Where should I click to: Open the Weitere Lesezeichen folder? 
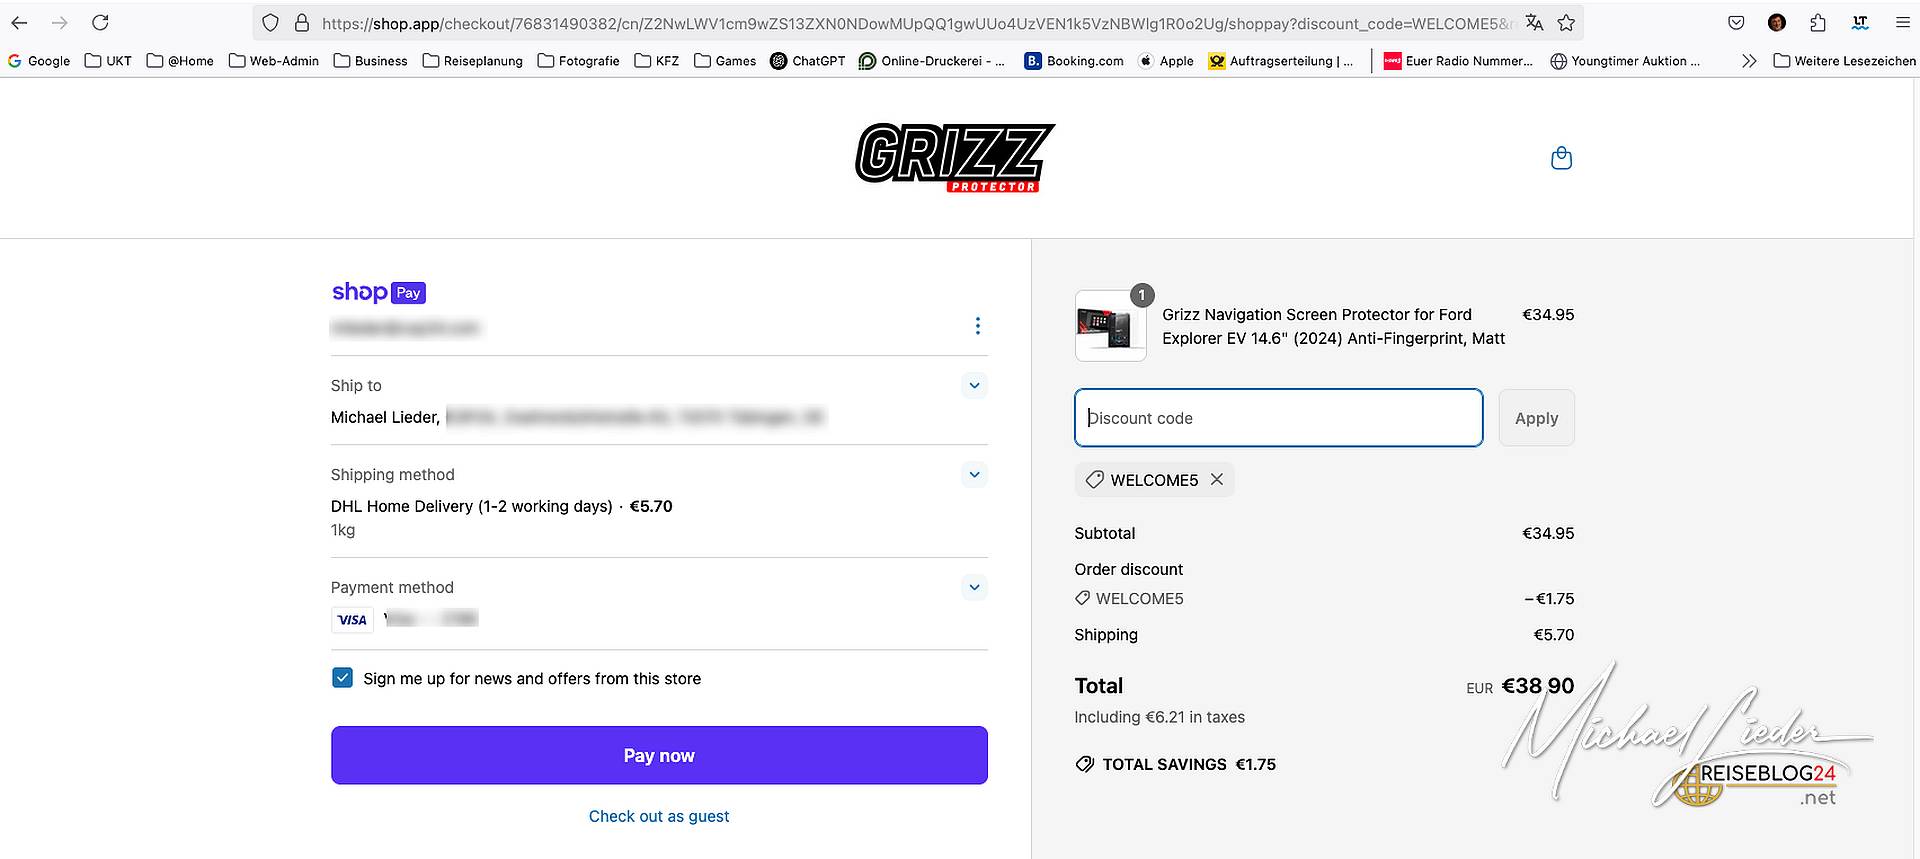(1845, 61)
